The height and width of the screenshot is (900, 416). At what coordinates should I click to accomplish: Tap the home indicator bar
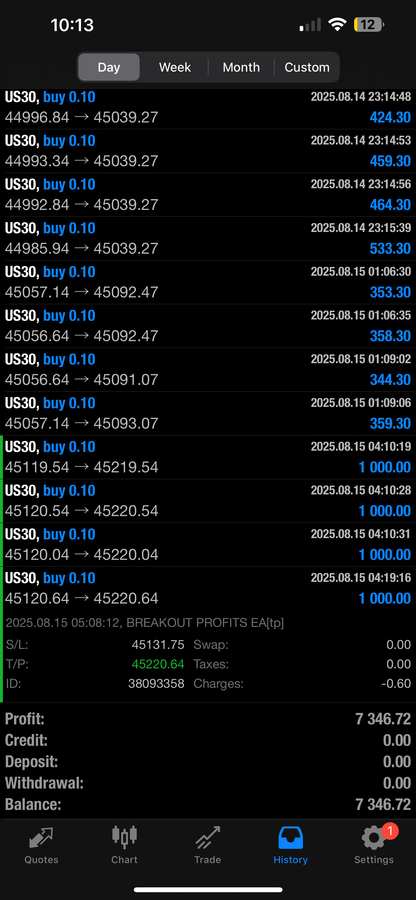point(208,890)
